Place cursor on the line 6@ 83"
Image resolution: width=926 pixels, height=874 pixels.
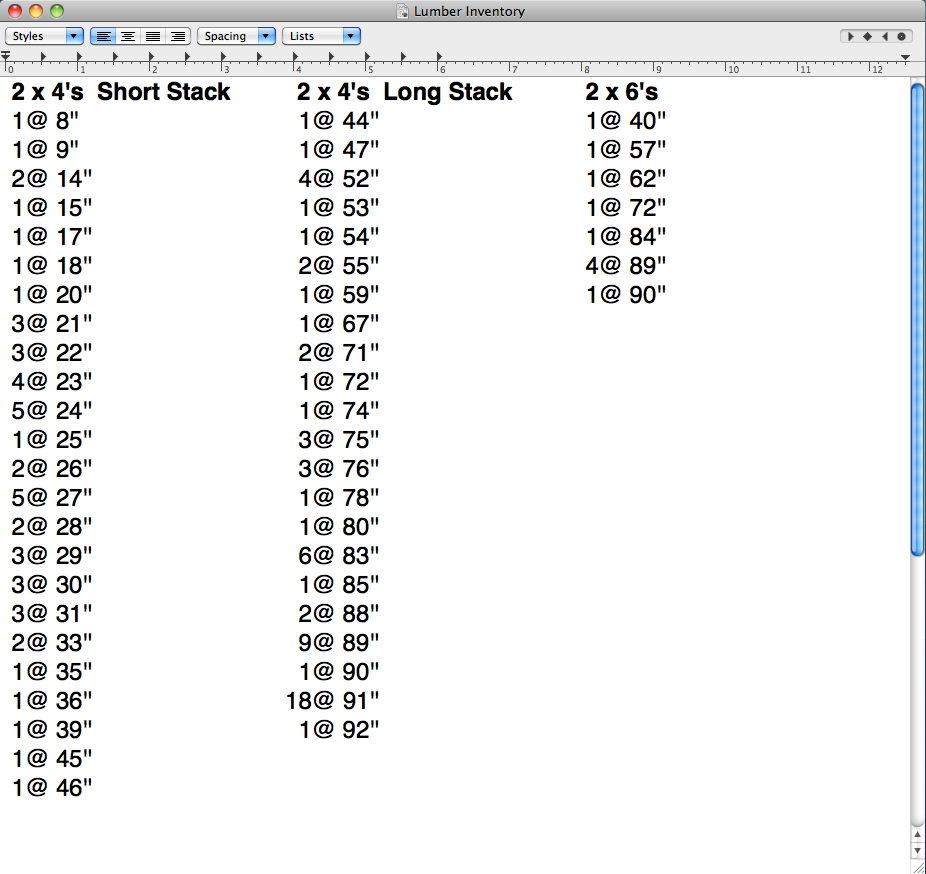(x=338, y=556)
